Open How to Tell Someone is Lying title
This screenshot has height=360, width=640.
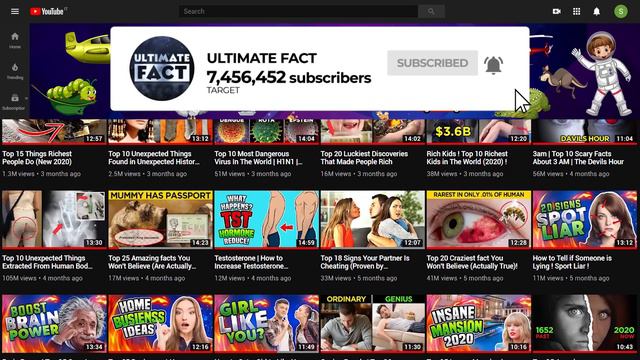[x=572, y=262]
